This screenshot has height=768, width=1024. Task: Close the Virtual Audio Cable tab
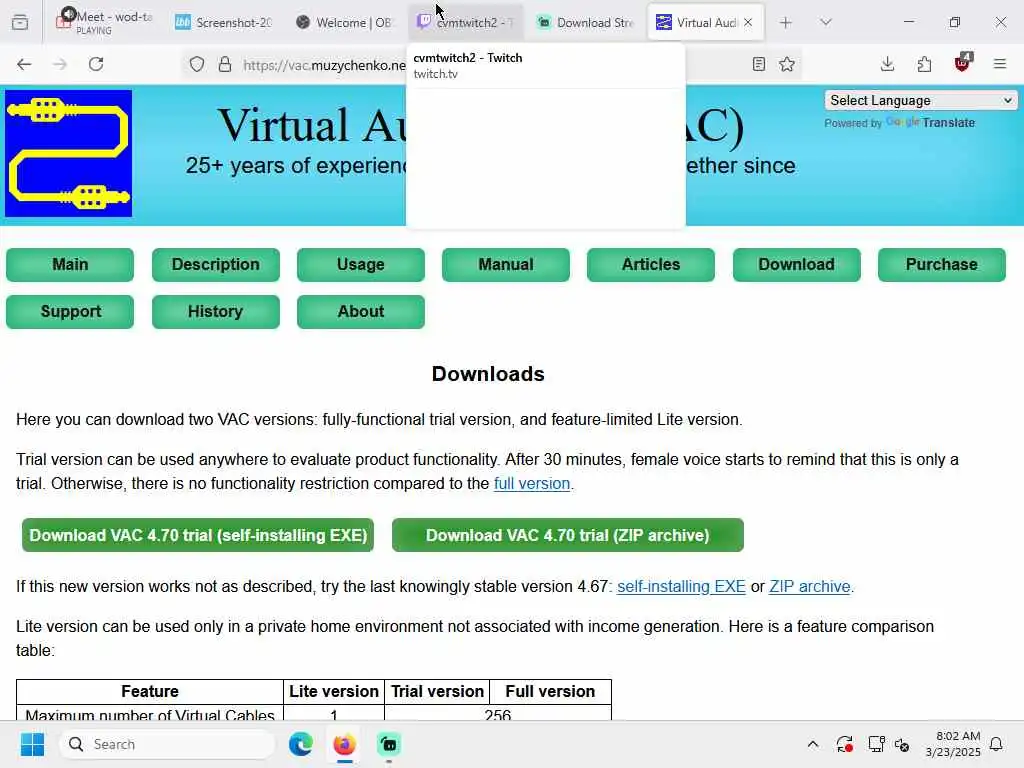[748, 22]
